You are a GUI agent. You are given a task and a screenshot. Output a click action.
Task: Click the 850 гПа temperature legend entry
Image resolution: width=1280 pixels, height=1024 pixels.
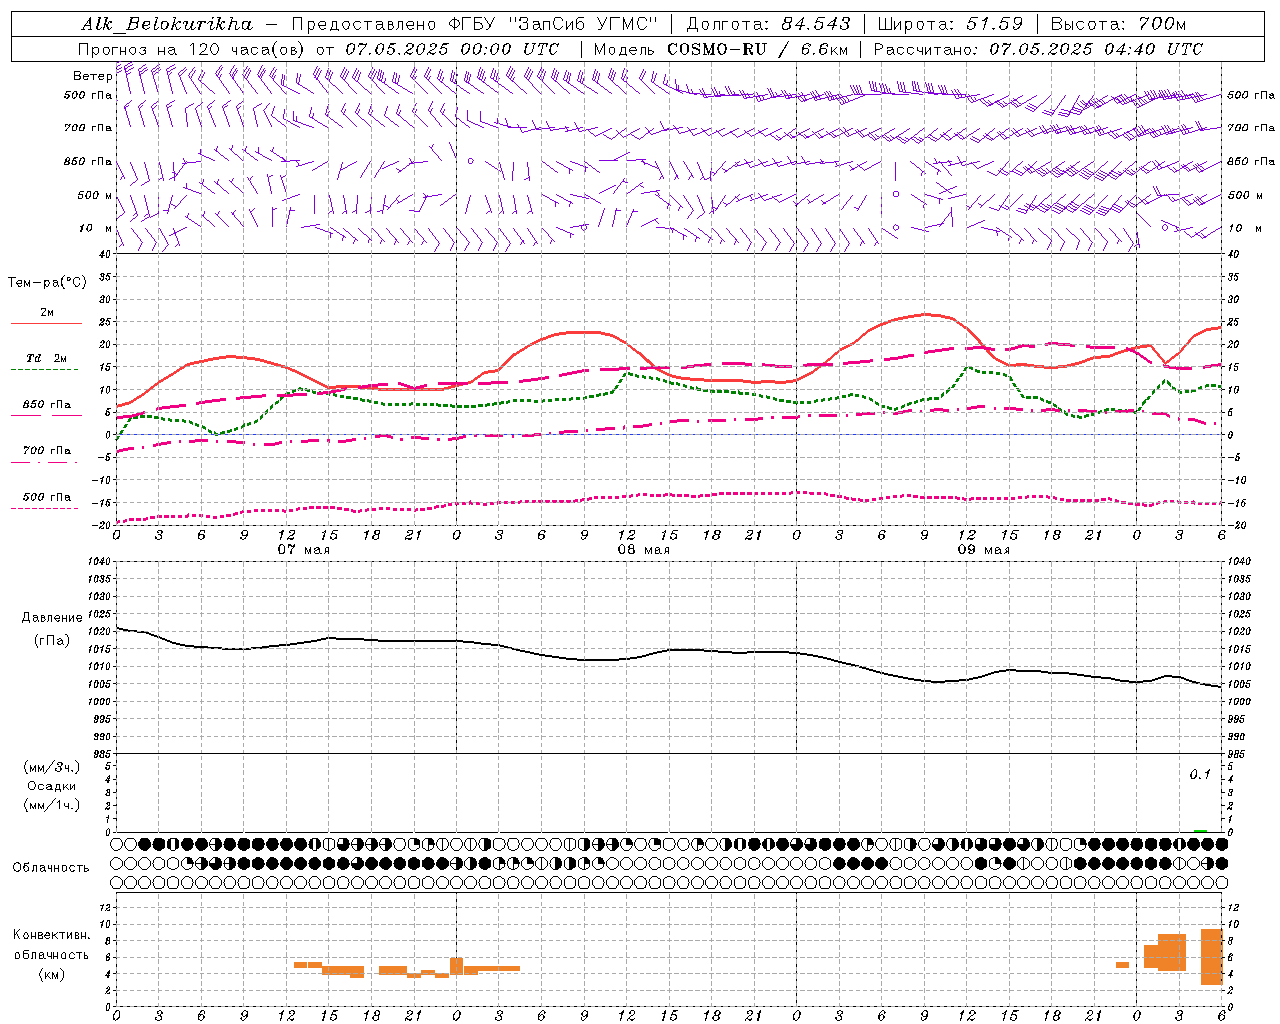pos(47,405)
